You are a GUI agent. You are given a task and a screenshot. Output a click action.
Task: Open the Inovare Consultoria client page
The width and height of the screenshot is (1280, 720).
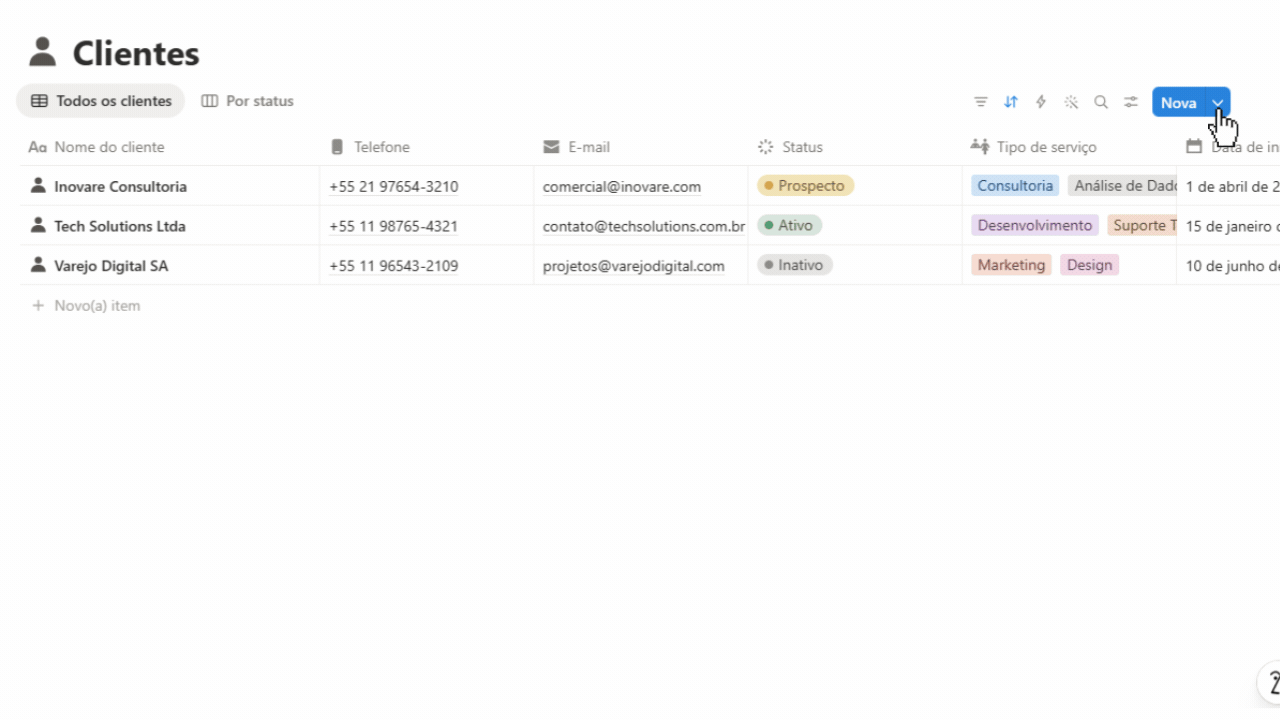[x=120, y=186]
